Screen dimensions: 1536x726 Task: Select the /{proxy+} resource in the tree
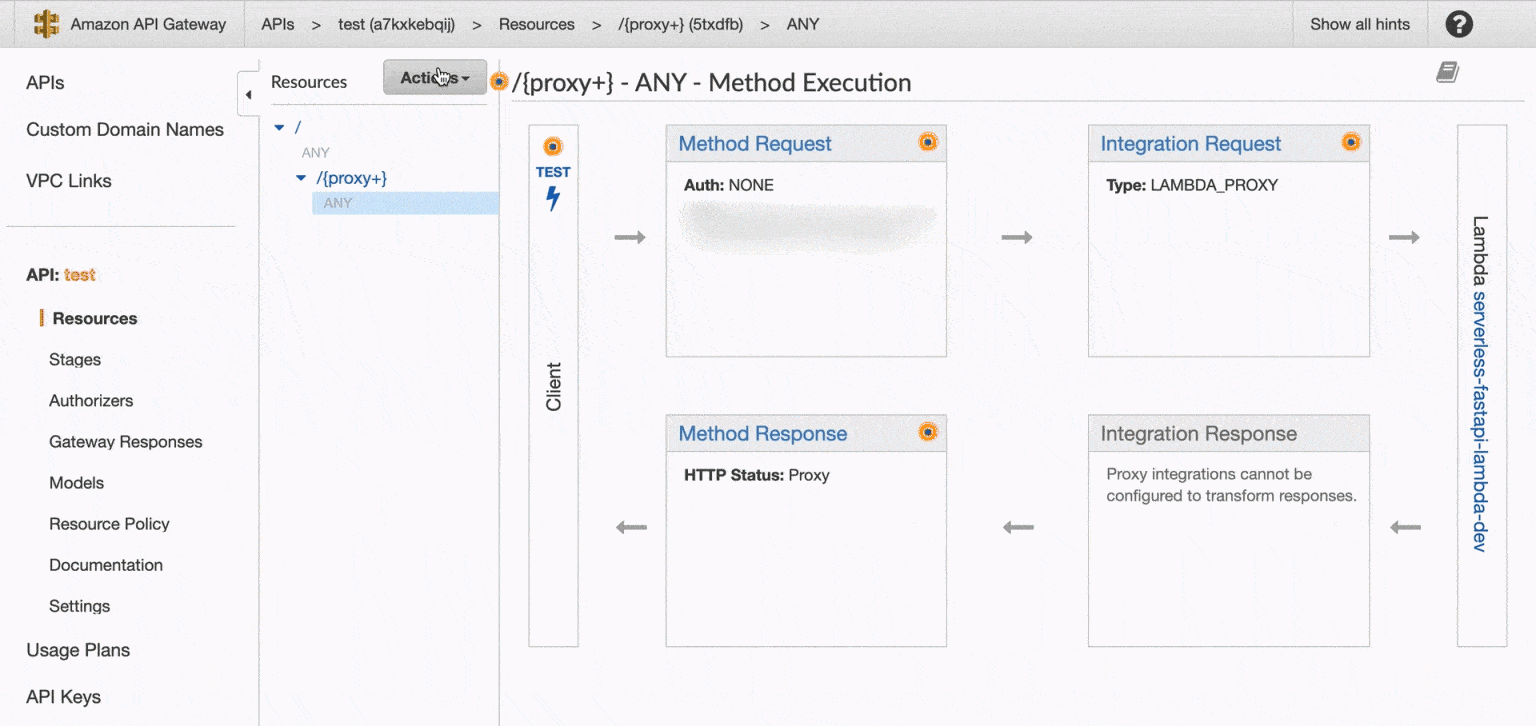point(351,178)
